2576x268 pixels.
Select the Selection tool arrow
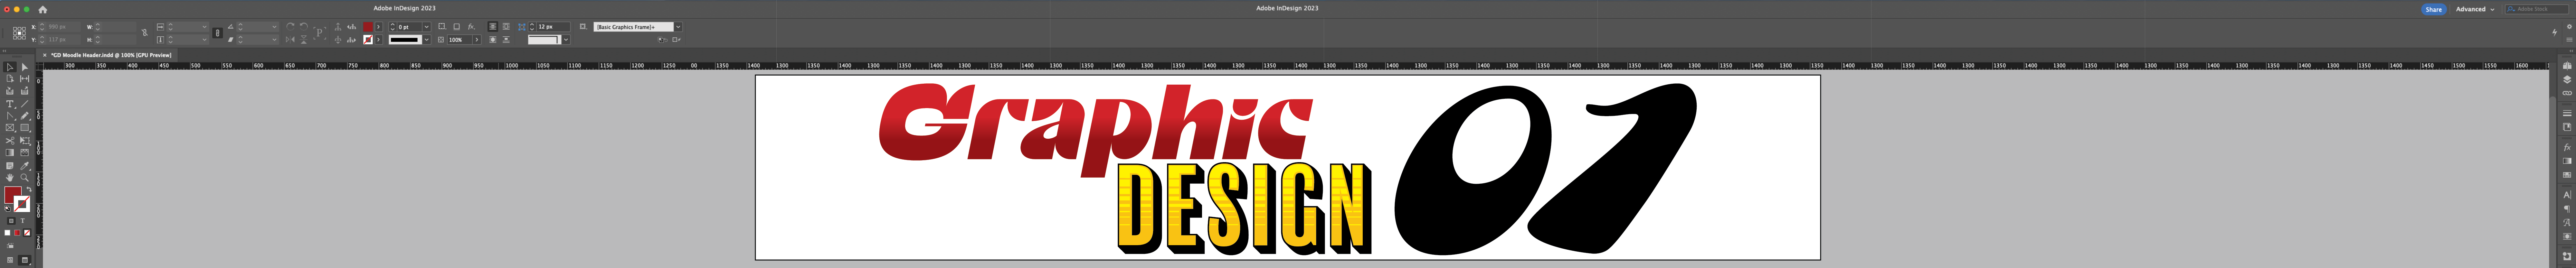(10, 67)
